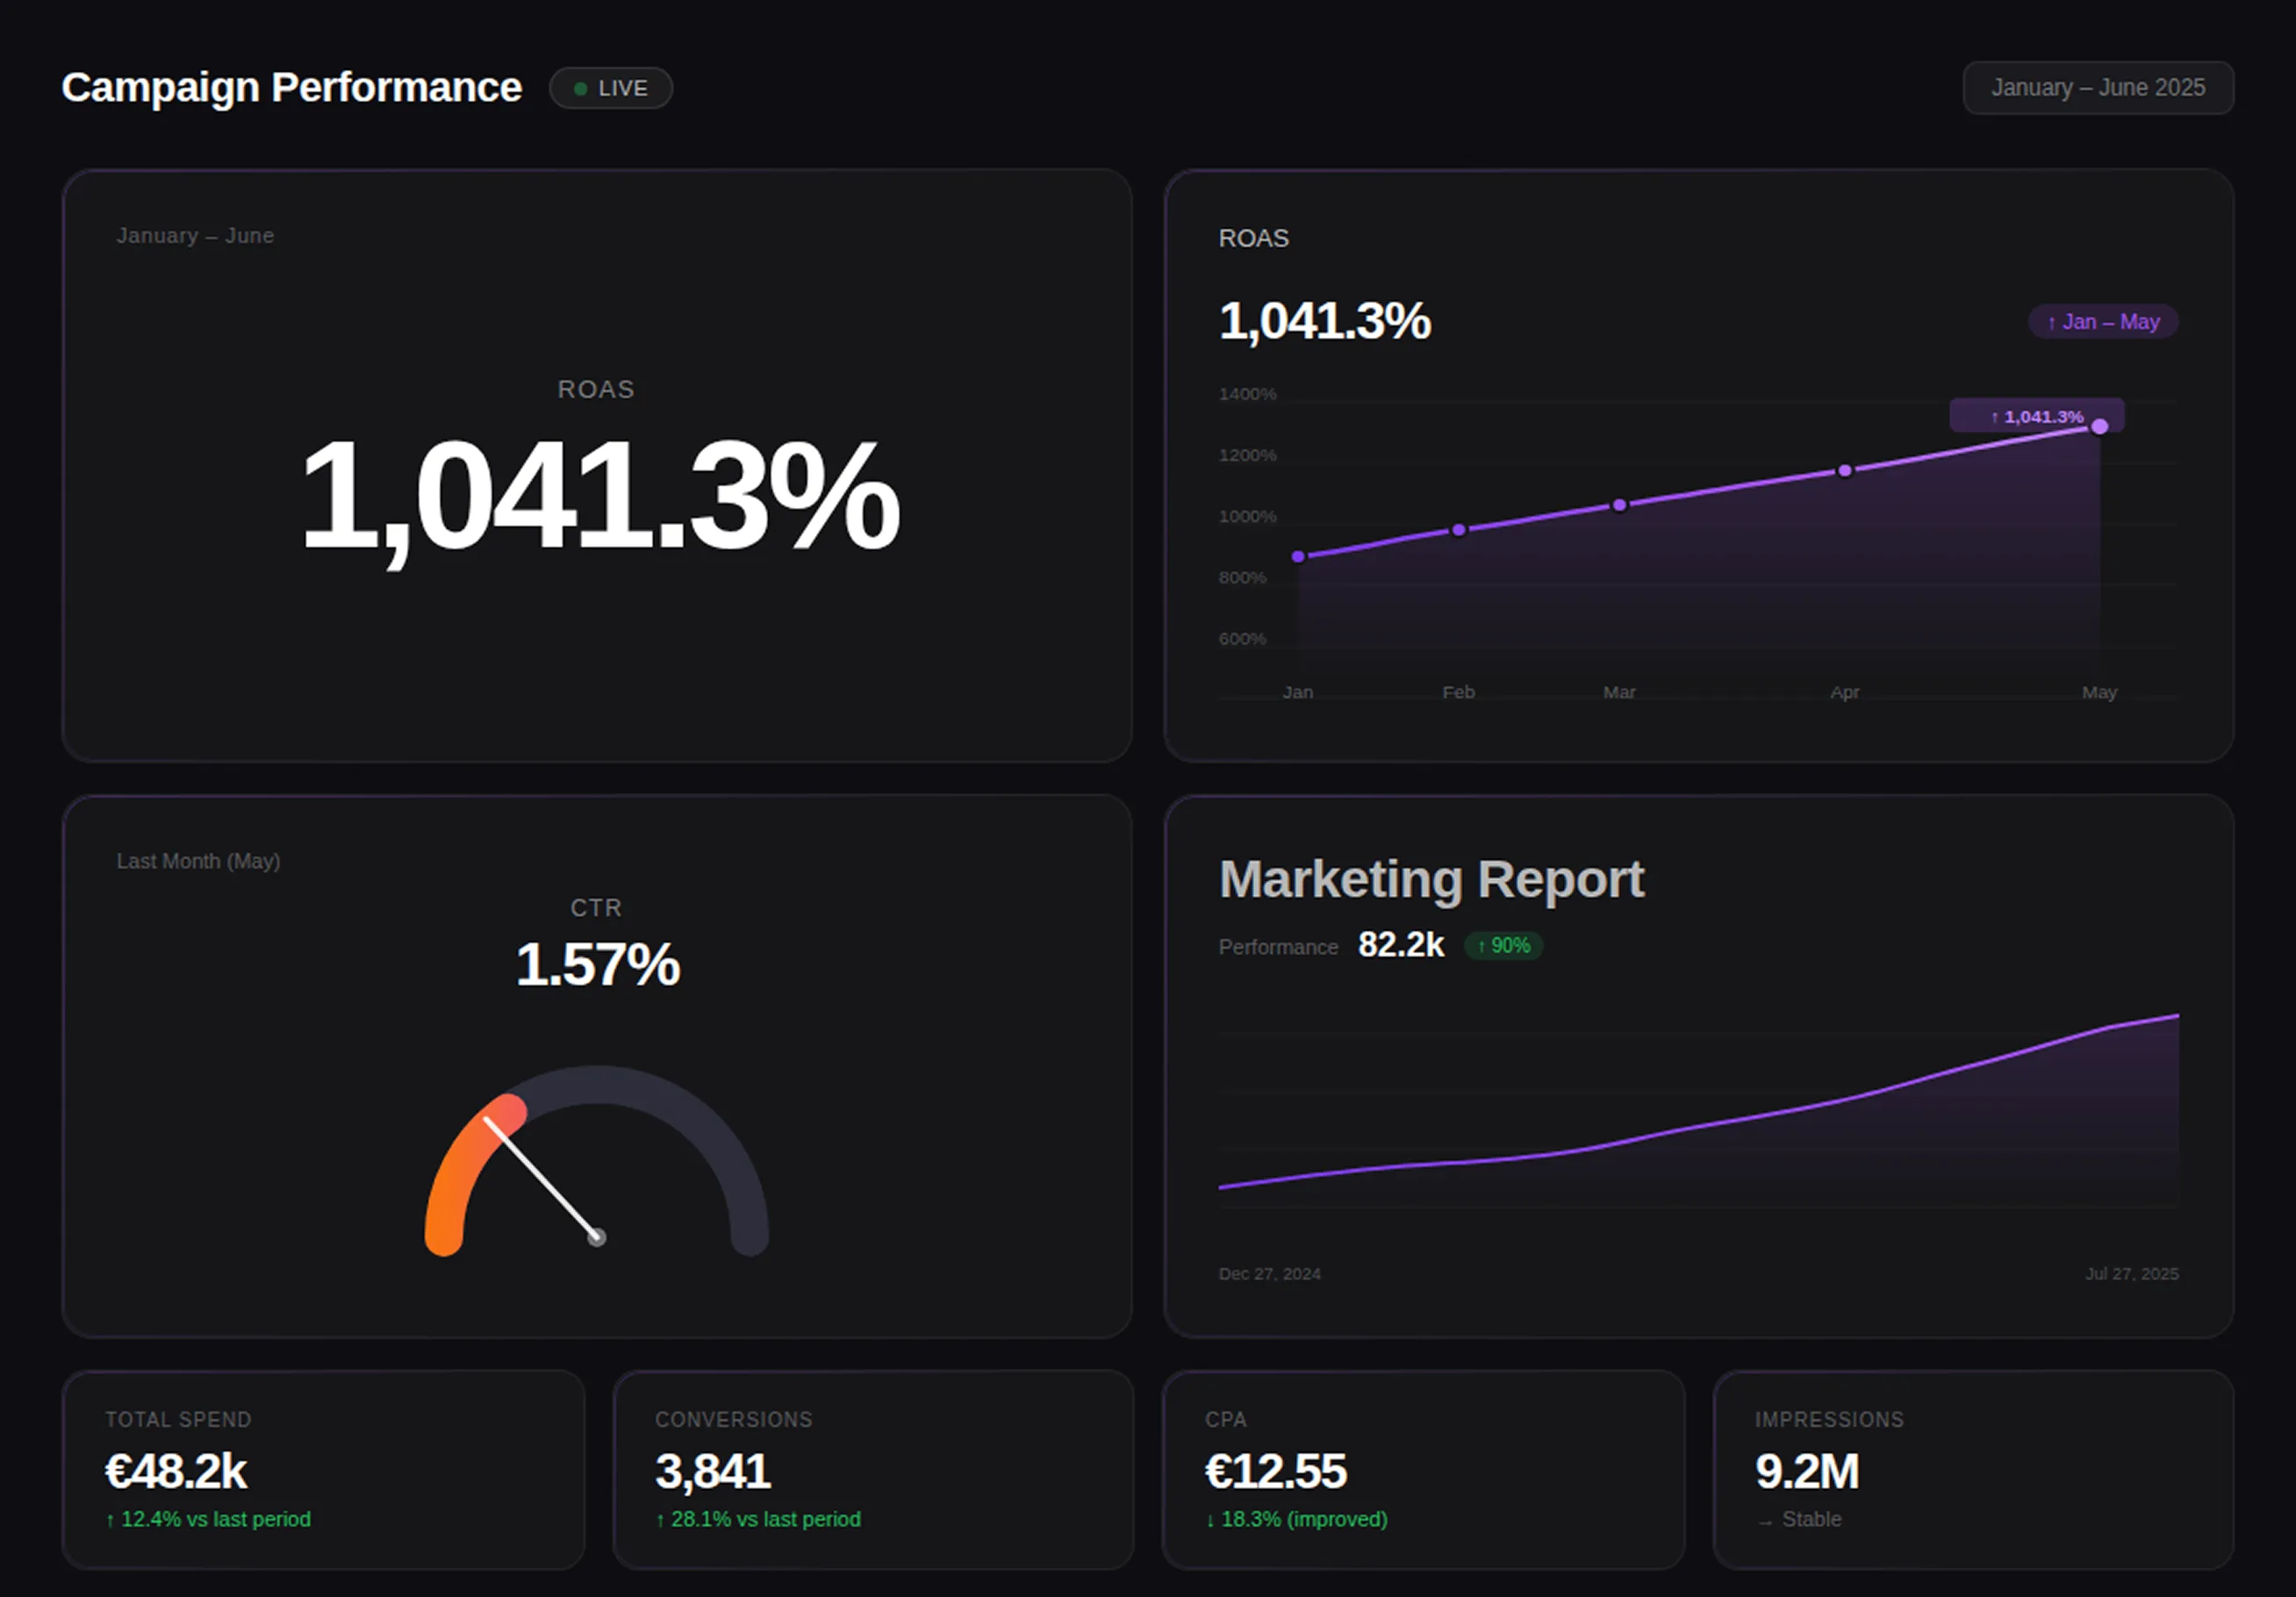Click the Jul 27, 2025 end date label
2296x1597 pixels.
pos(2132,1274)
